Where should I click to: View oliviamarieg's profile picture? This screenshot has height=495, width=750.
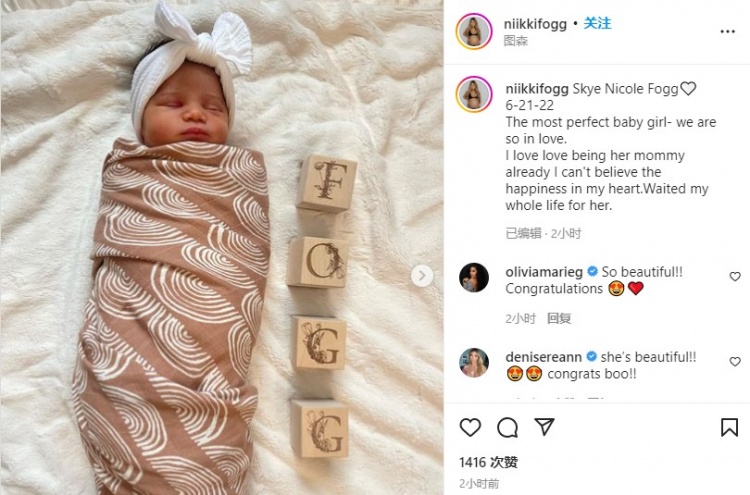[x=474, y=277]
